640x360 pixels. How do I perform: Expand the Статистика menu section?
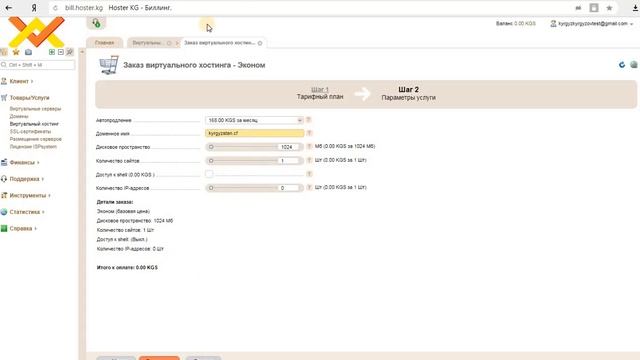tap(24, 212)
